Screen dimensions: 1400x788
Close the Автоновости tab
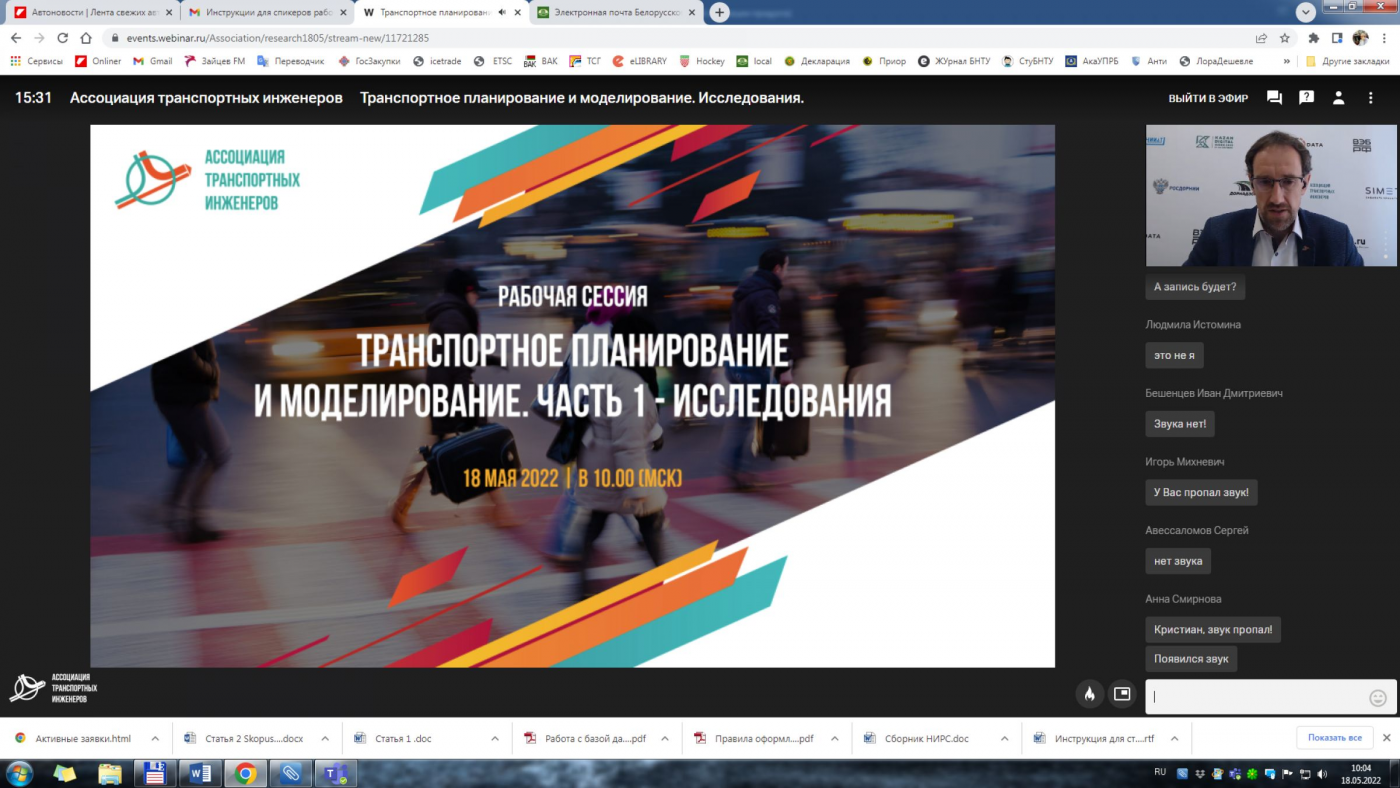point(169,12)
